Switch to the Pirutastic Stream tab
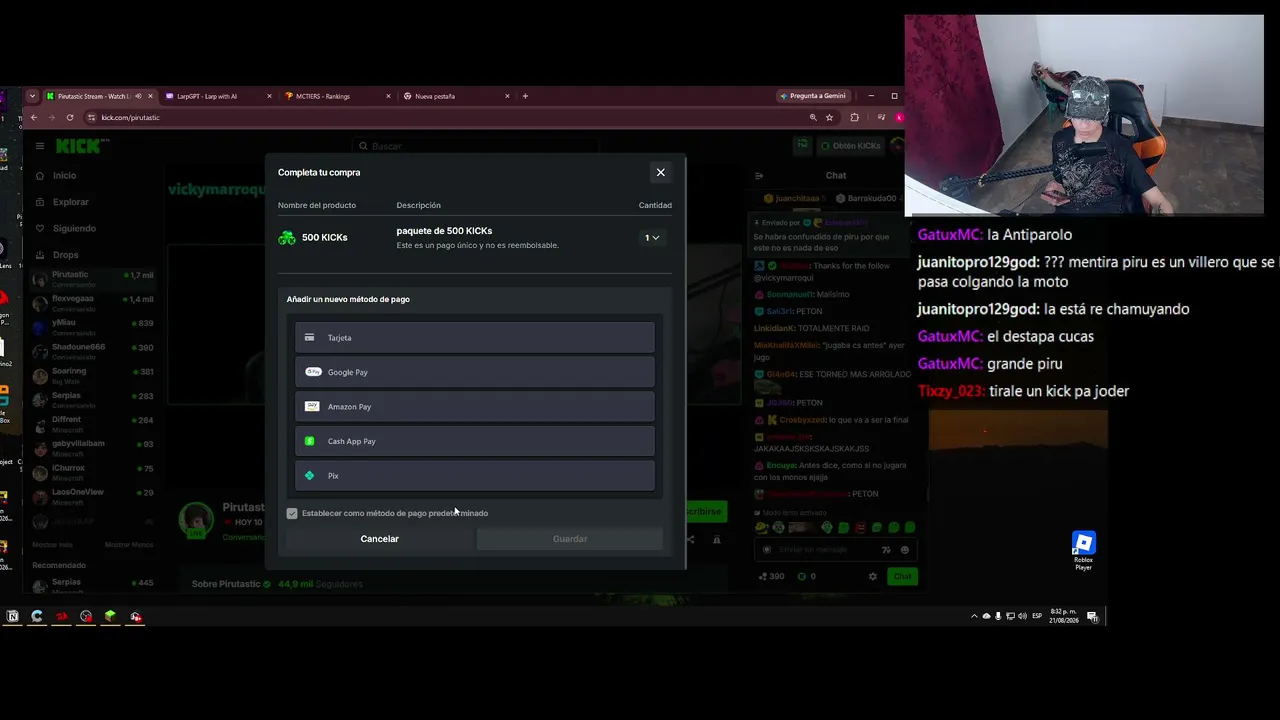Viewport: 1280px width, 720px height. (92, 96)
